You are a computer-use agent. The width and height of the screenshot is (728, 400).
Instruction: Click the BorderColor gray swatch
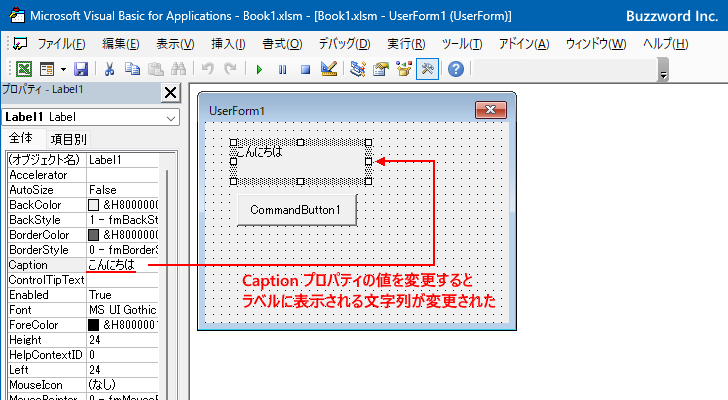93,235
